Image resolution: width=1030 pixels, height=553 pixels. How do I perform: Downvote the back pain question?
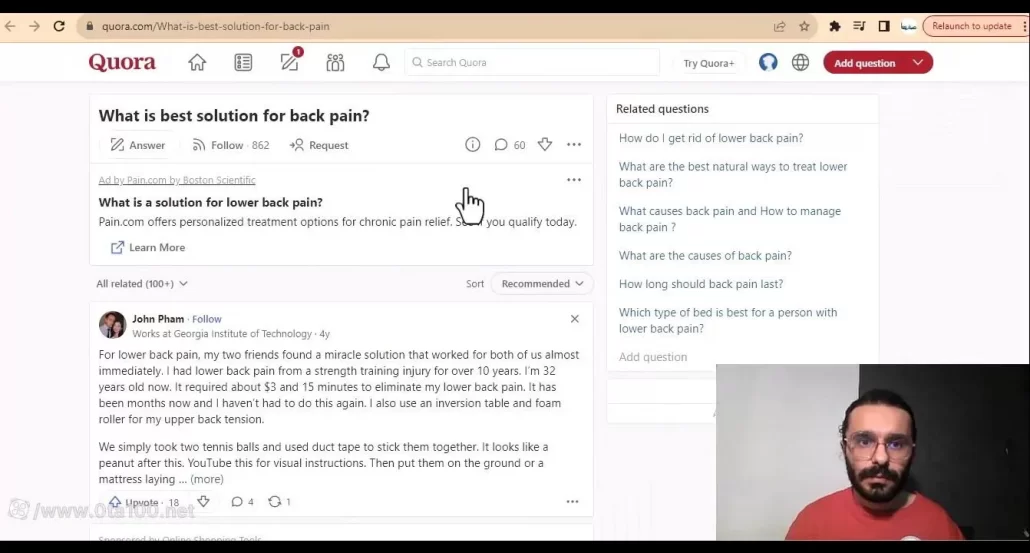point(545,145)
